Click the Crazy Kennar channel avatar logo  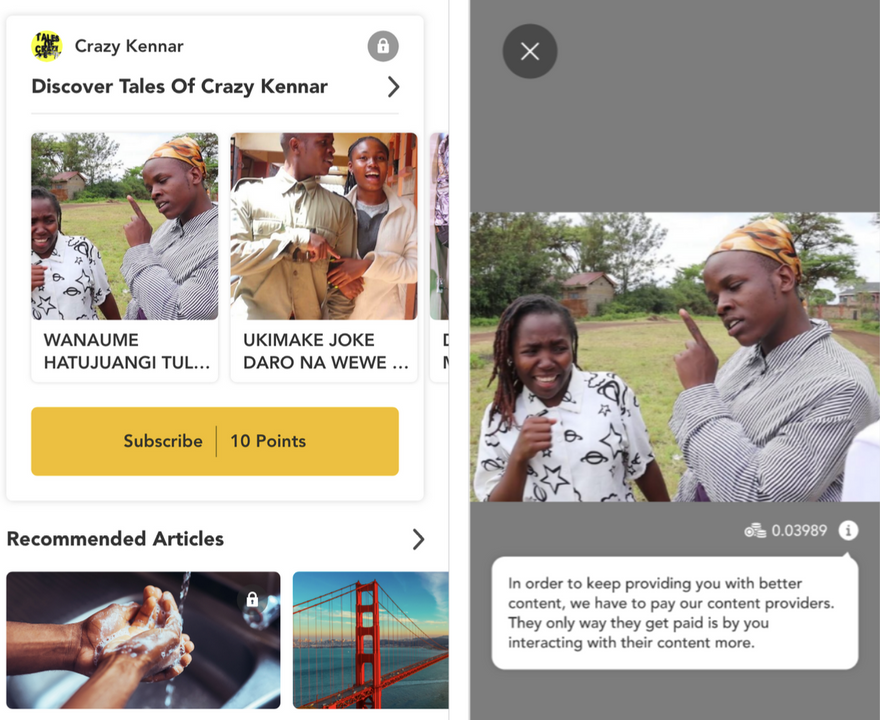point(47,46)
